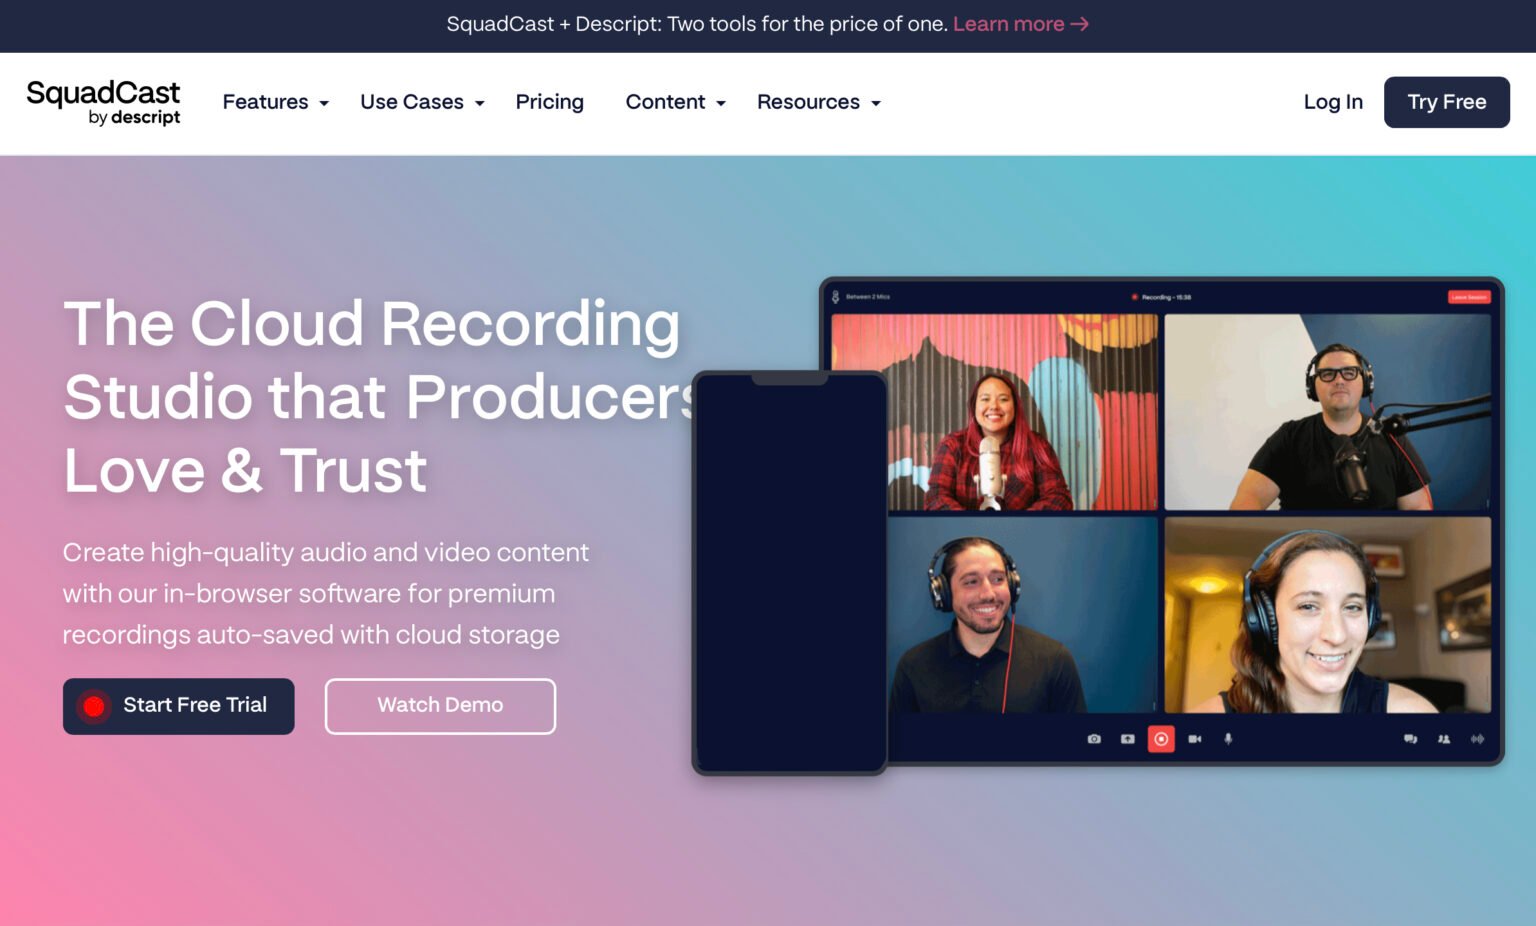The image size is (1536, 926).
Task: Click the Start Free Trial button
Action: point(178,705)
